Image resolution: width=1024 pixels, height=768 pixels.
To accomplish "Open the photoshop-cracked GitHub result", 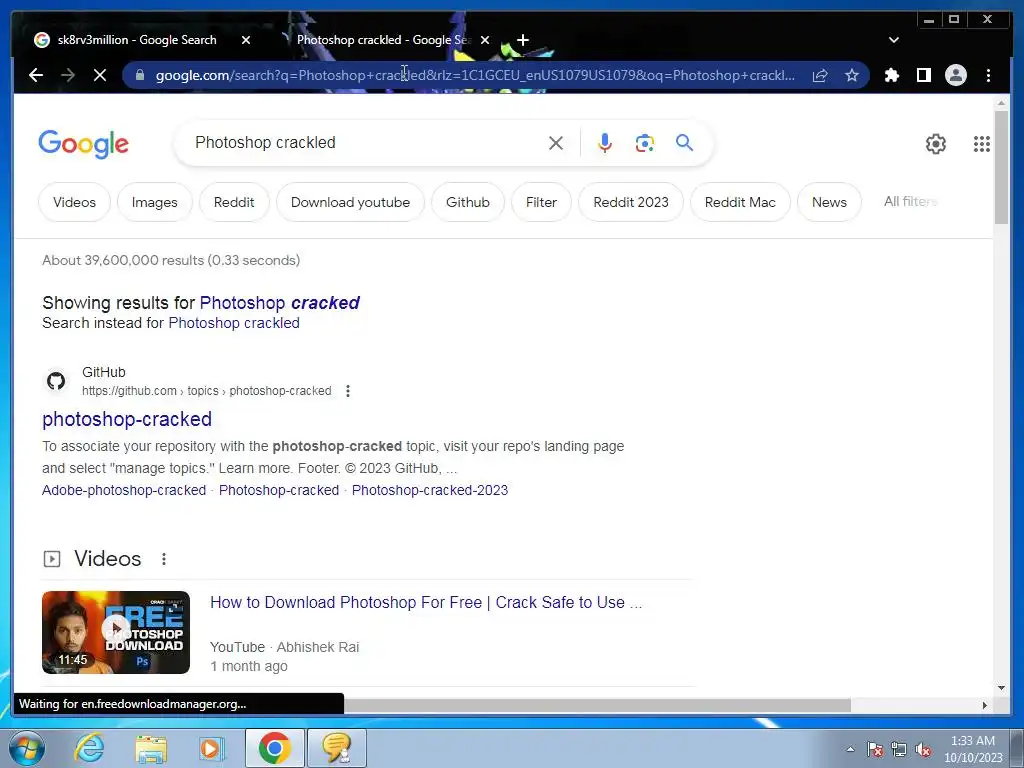I will (x=127, y=419).
